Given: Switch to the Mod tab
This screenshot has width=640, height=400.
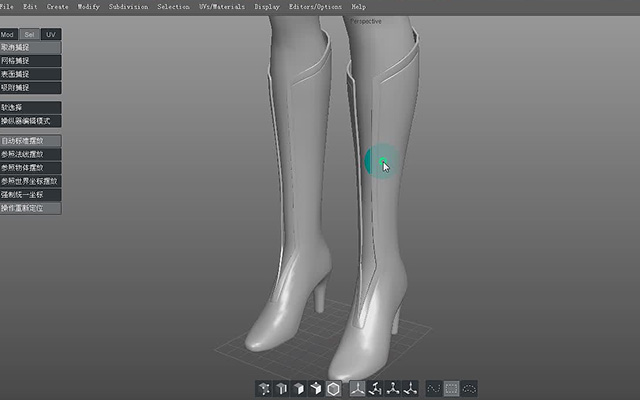Looking at the screenshot, I should (x=8, y=34).
